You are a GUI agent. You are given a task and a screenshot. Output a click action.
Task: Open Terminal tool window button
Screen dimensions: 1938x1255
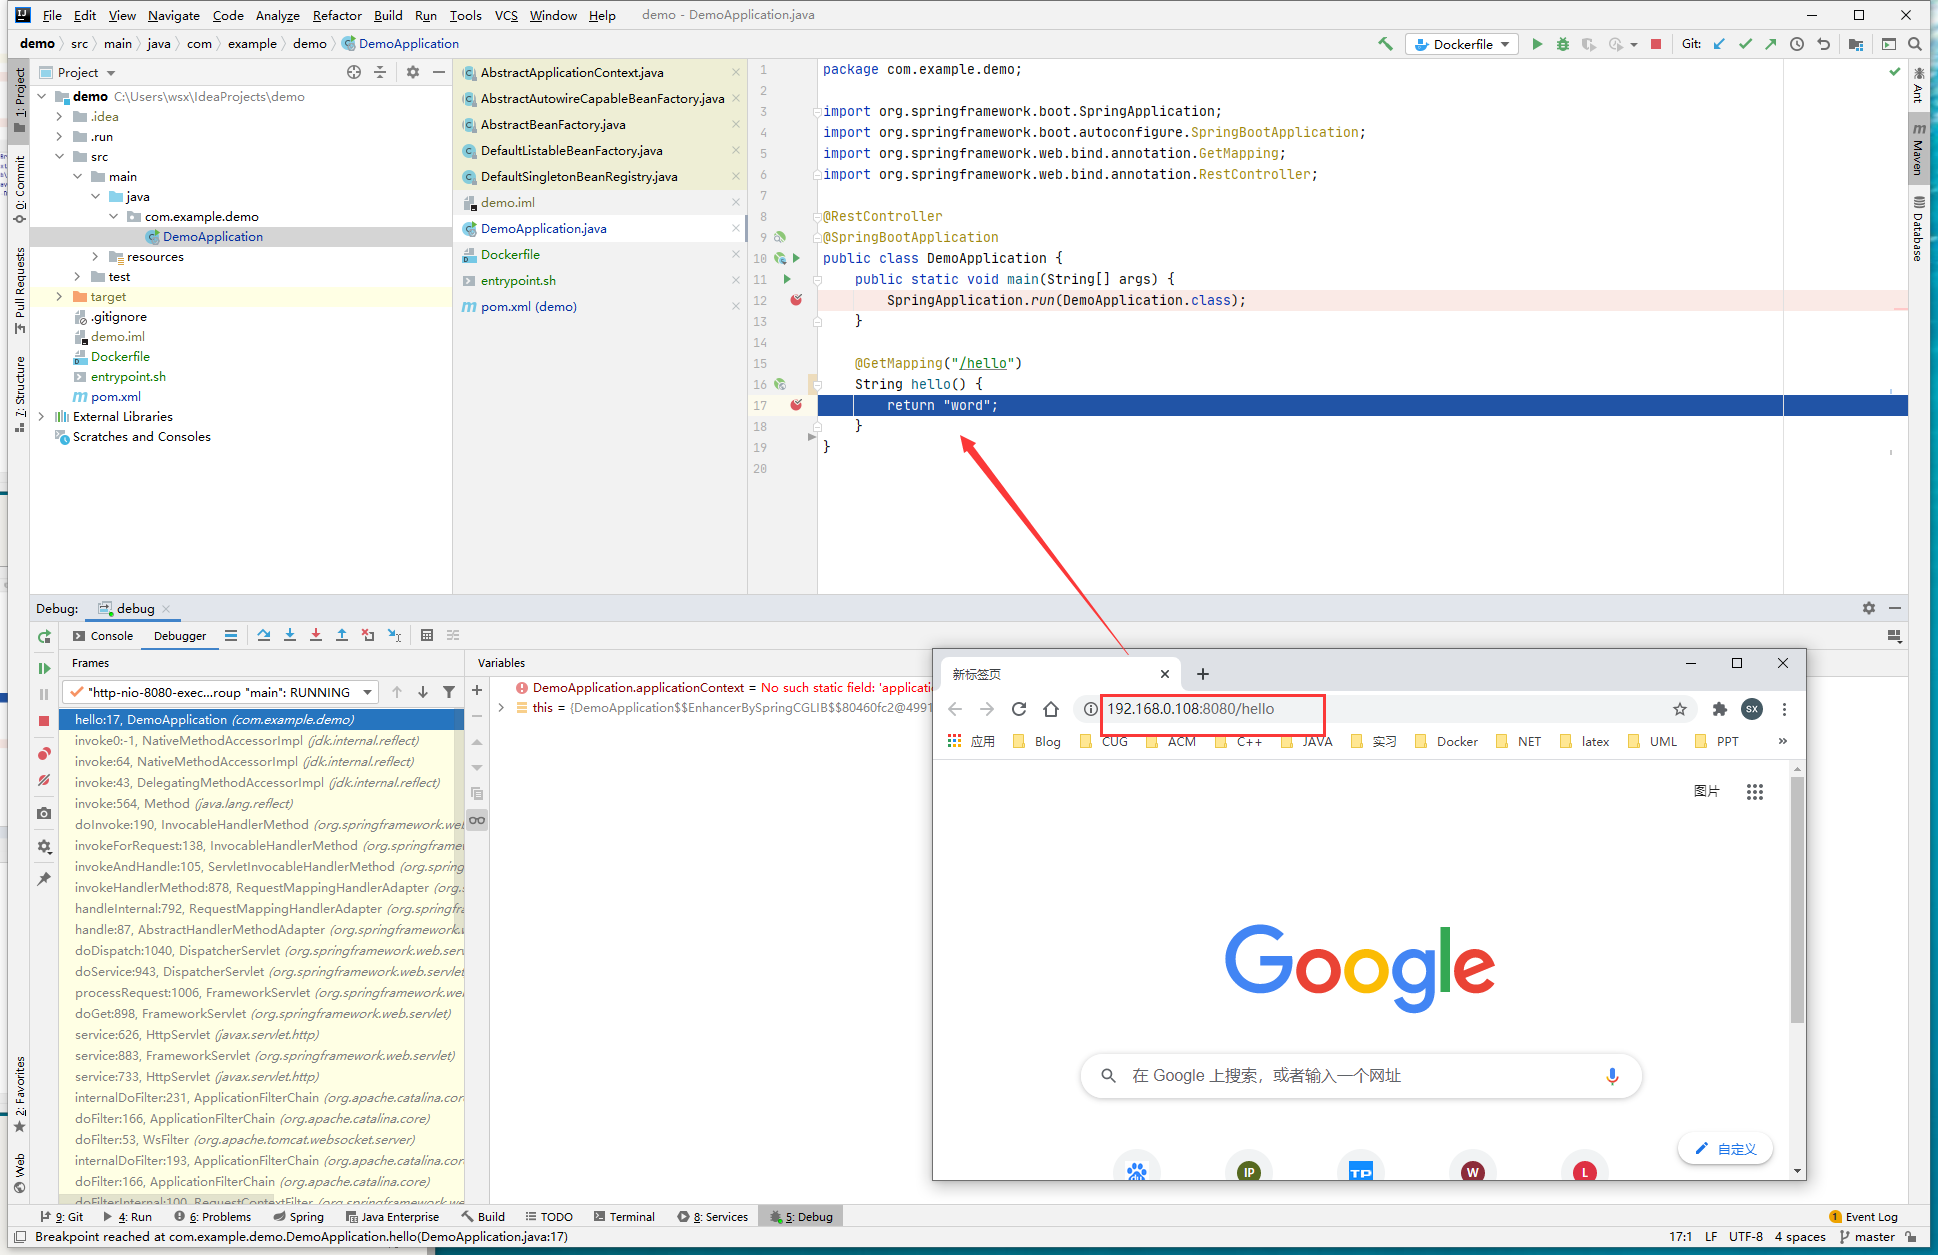point(624,1217)
